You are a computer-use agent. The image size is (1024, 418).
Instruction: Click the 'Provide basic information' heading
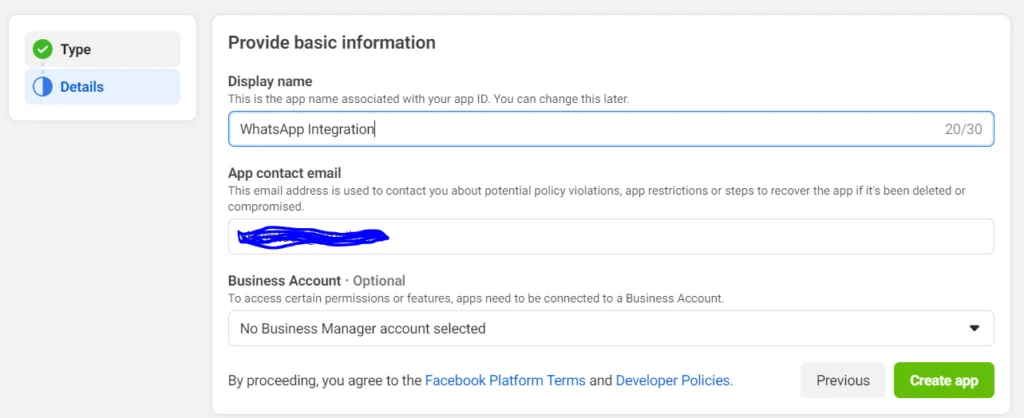(331, 42)
